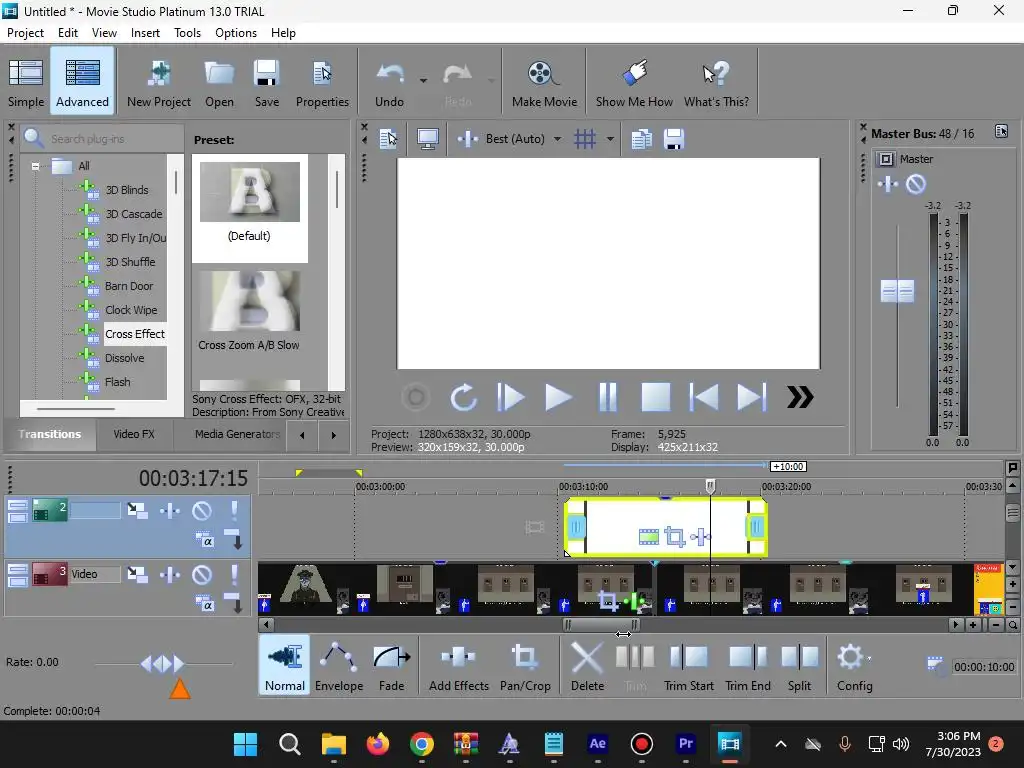1024x768 pixels.
Task: Play the preview
Action: [558, 397]
